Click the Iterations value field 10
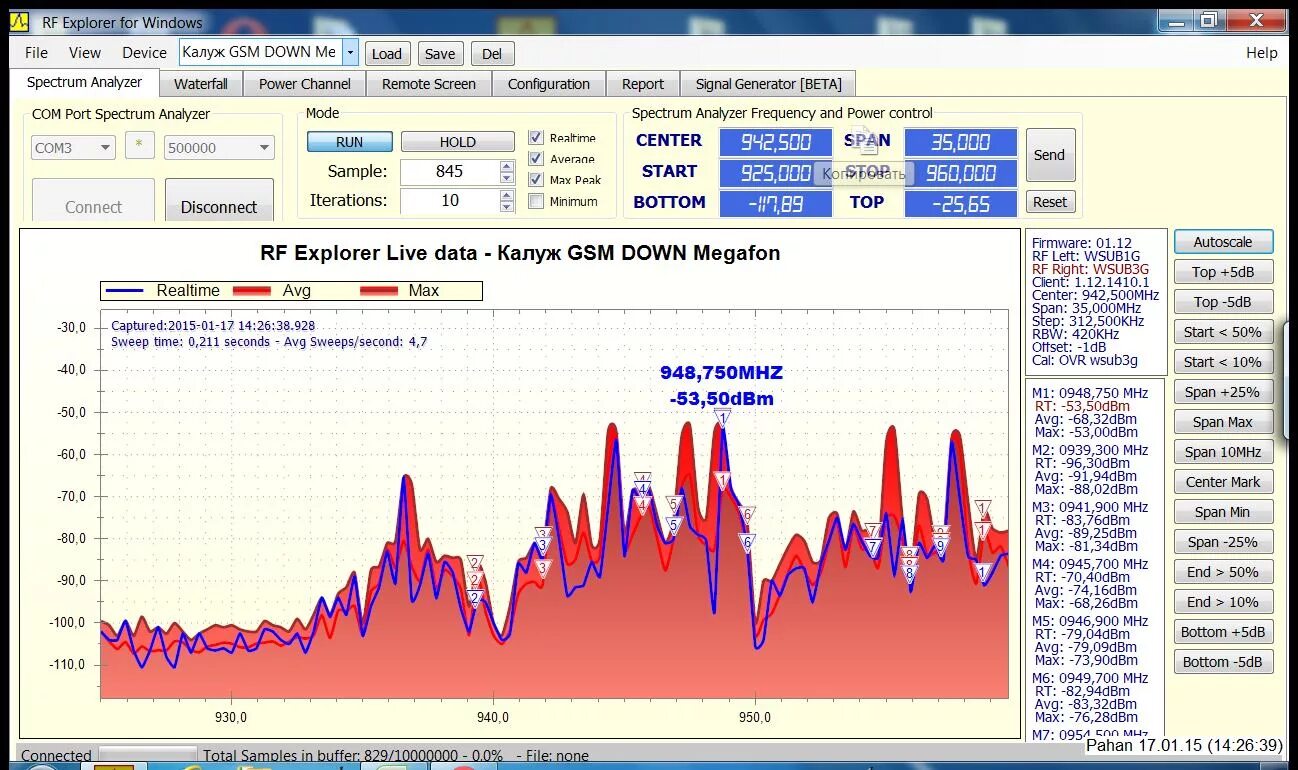Screen dimensions: 1298x770 [450, 201]
